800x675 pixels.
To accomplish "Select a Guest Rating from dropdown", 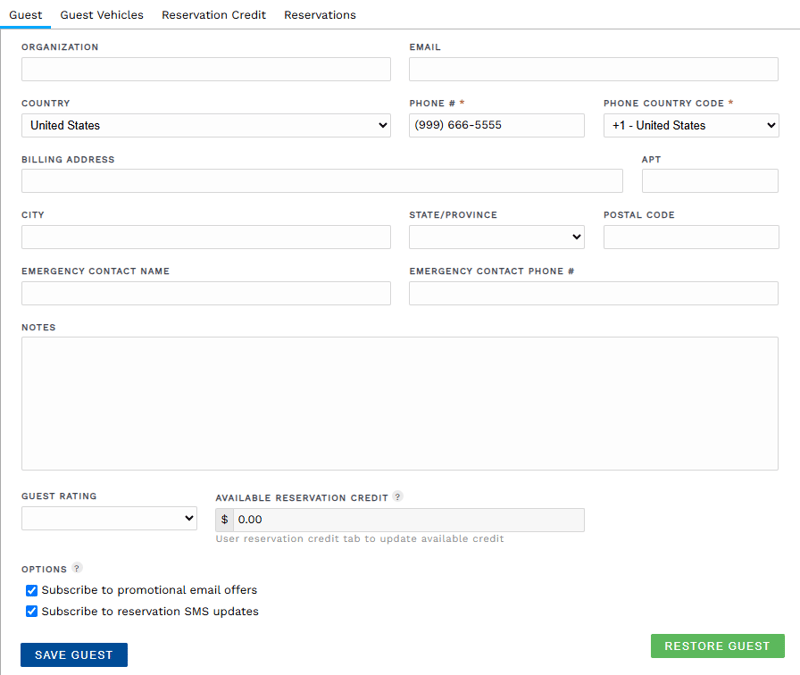I will tap(109, 518).
